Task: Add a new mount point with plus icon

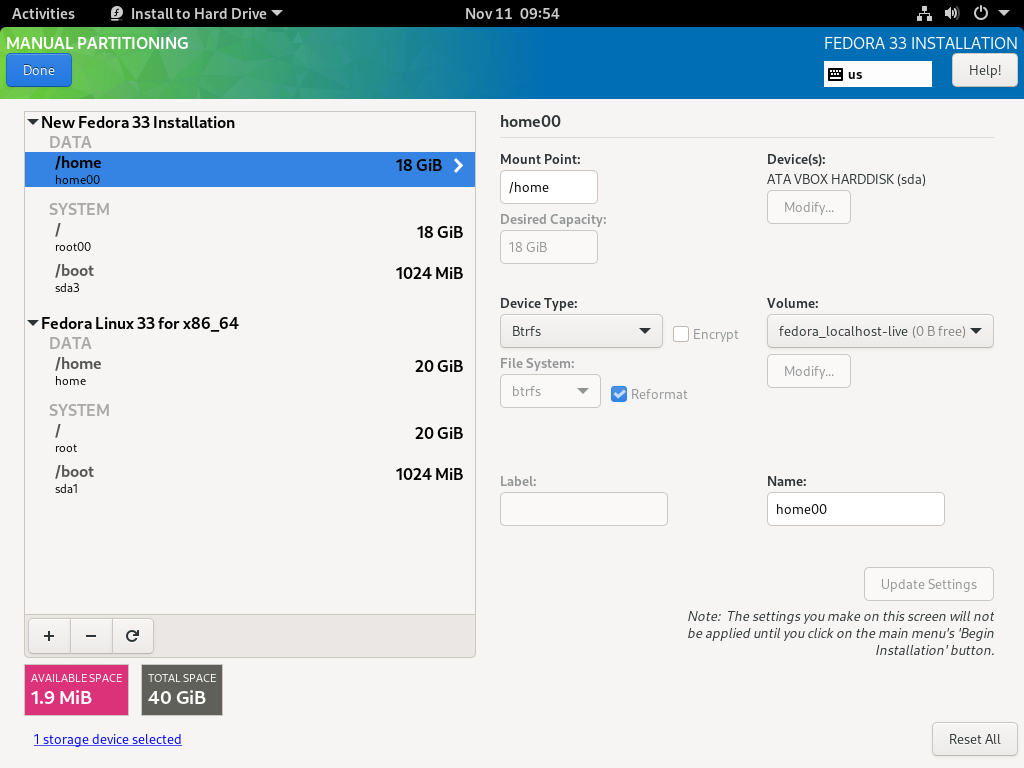Action: pos(49,636)
